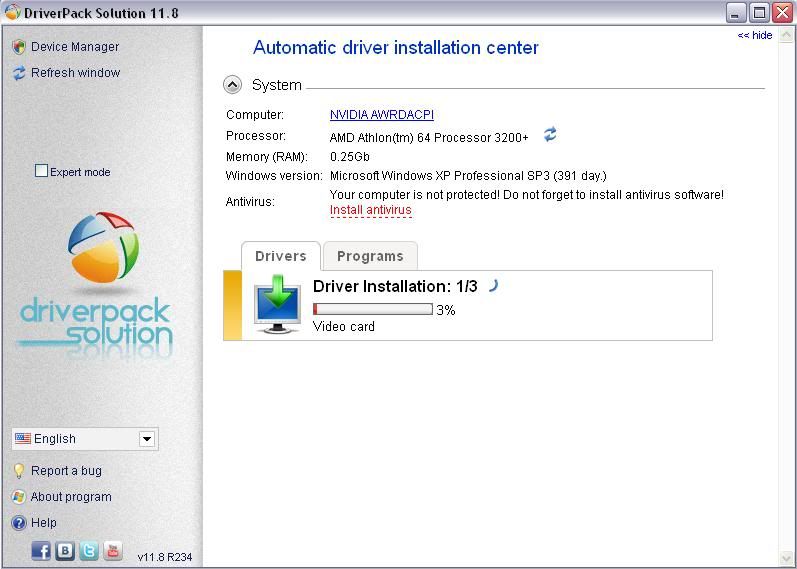The height and width of the screenshot is (569, 797).
Task: Click the Report a bug link
Action: pos(66,471)
